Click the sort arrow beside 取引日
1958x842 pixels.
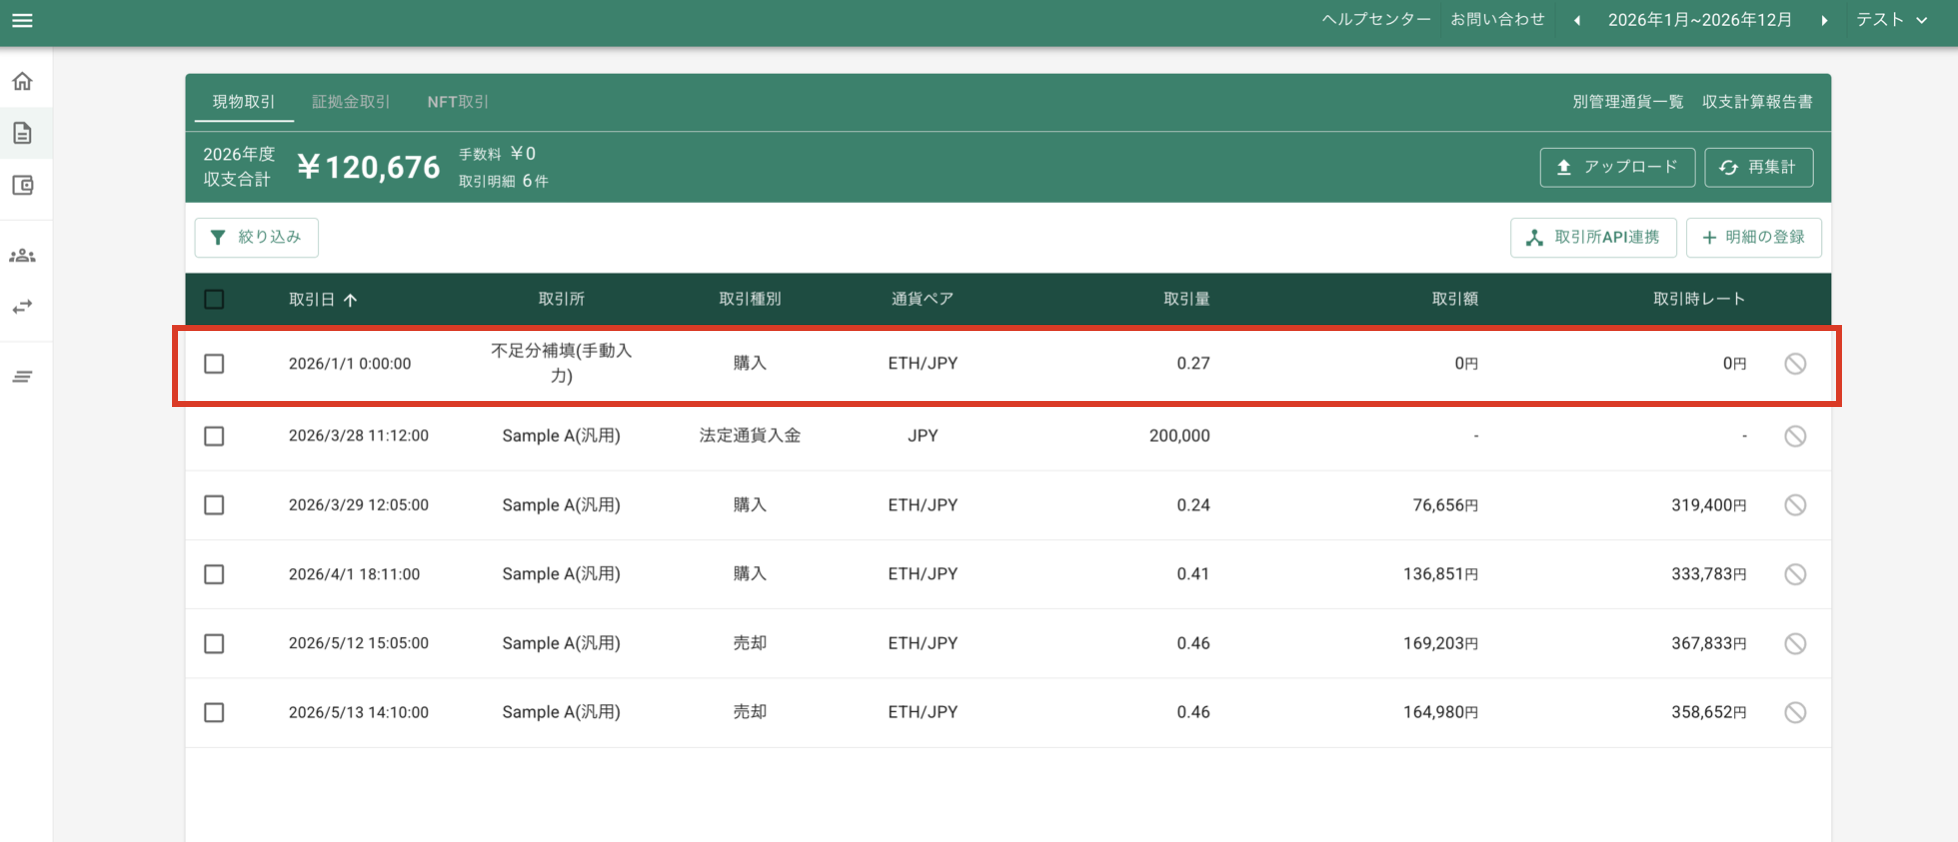[350, 300]
